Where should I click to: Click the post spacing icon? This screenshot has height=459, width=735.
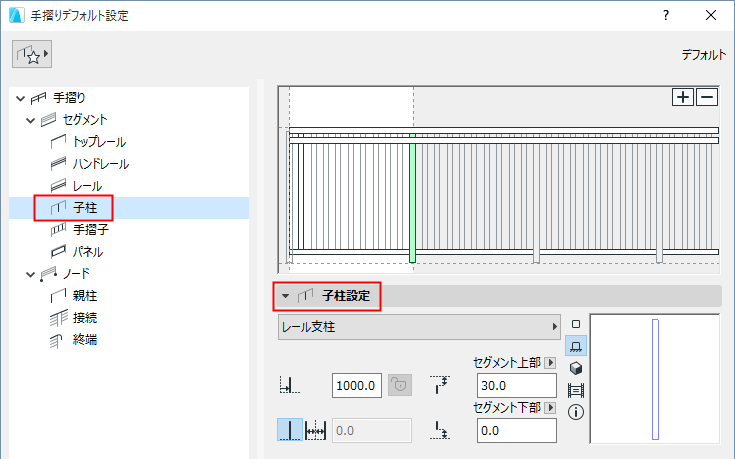pyautogui.click(x=290, y=385)
